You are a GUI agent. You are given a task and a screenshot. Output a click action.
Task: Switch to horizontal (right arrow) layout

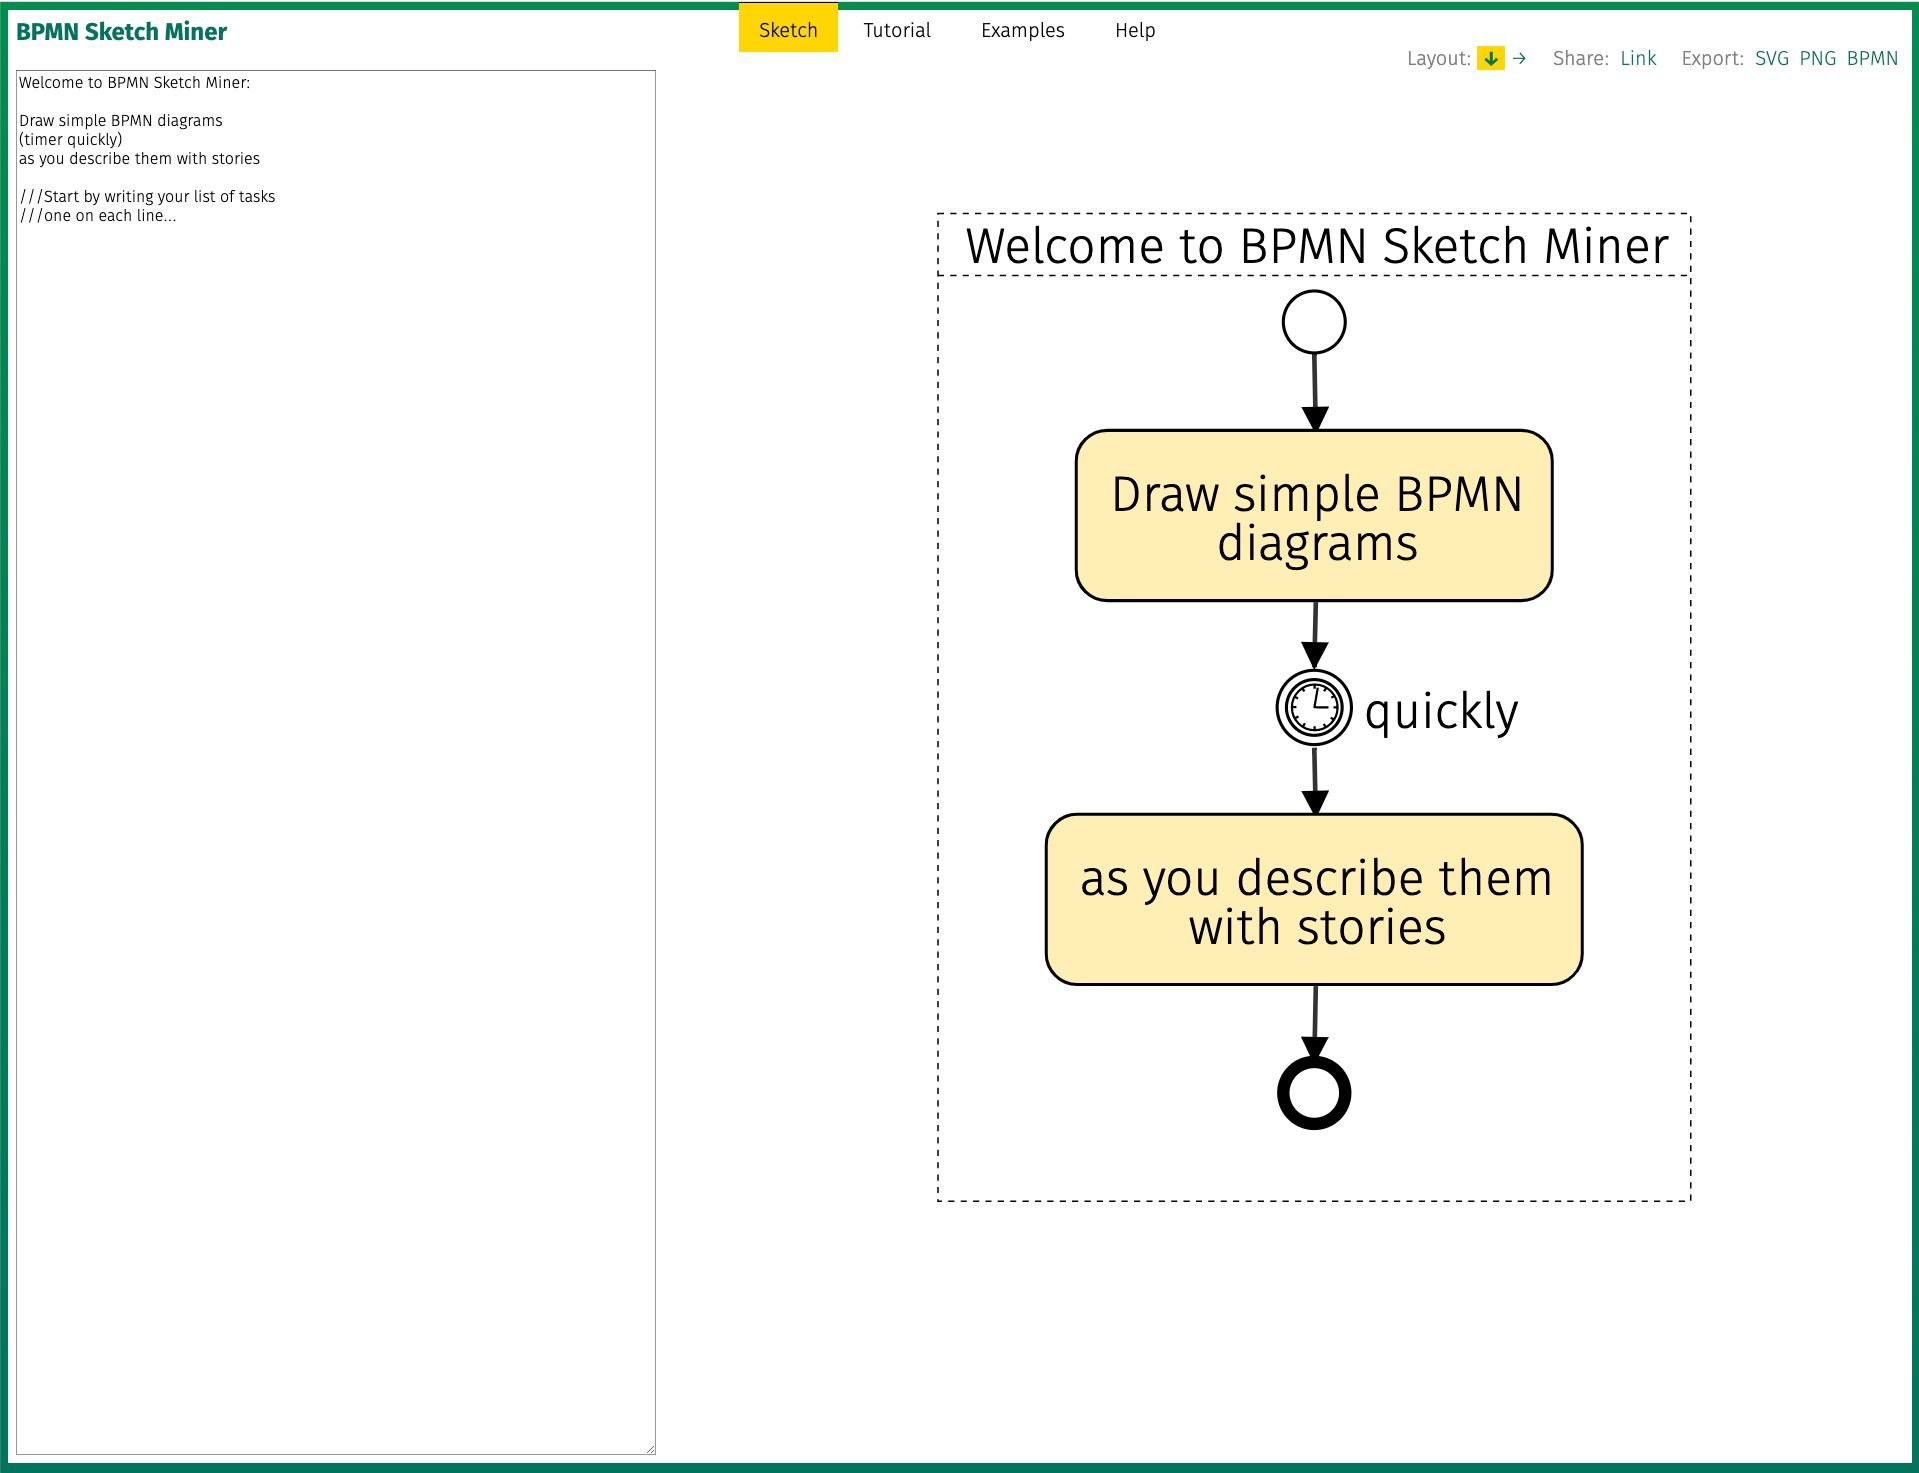(1519, 59)
